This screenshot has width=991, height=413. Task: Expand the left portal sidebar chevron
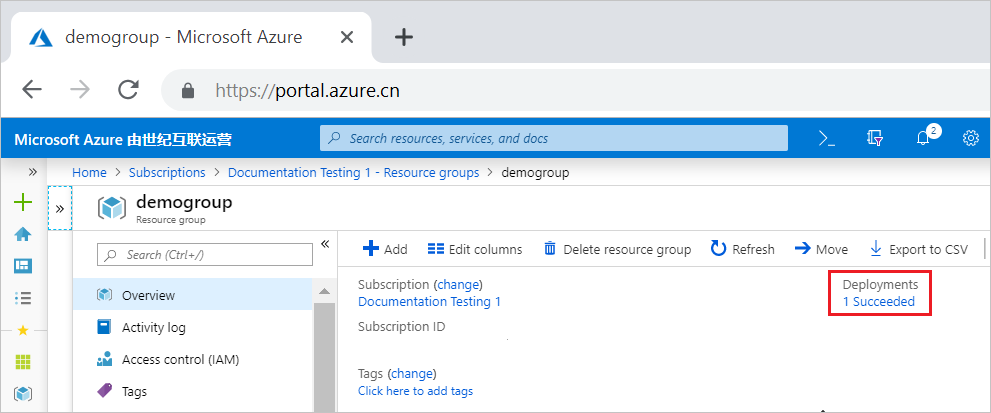click(x=32, y=172)
